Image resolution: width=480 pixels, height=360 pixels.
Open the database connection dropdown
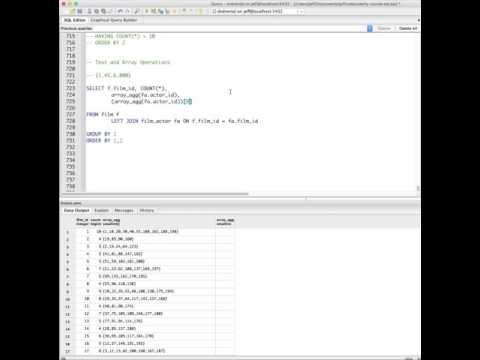click(x=301, y=11)
